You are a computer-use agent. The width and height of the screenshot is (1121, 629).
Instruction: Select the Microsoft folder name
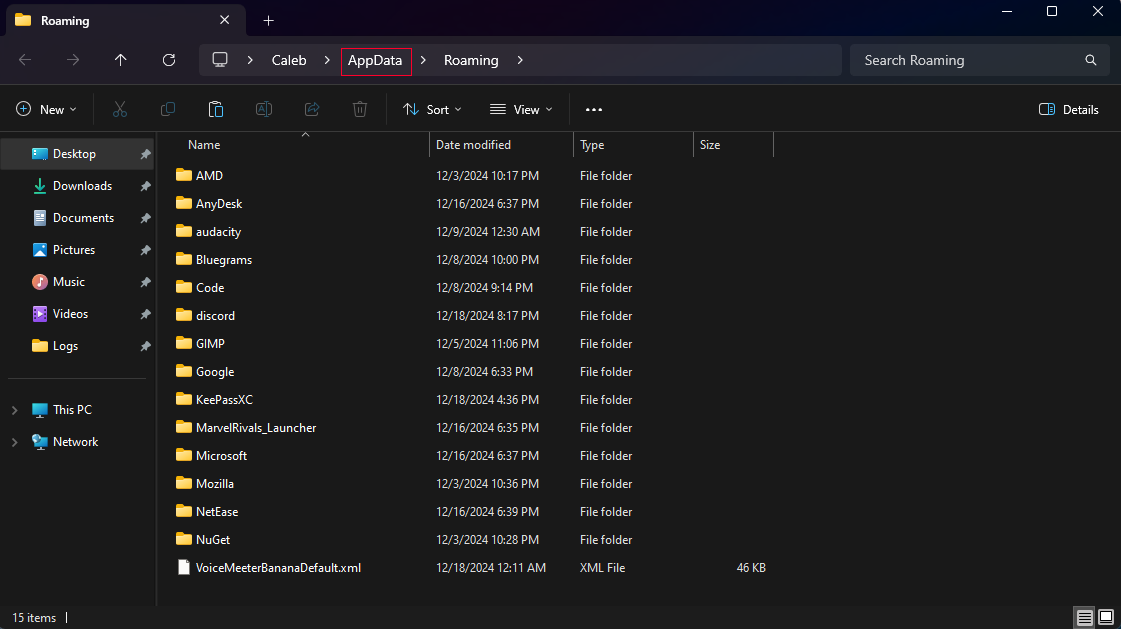pos(222,455)
